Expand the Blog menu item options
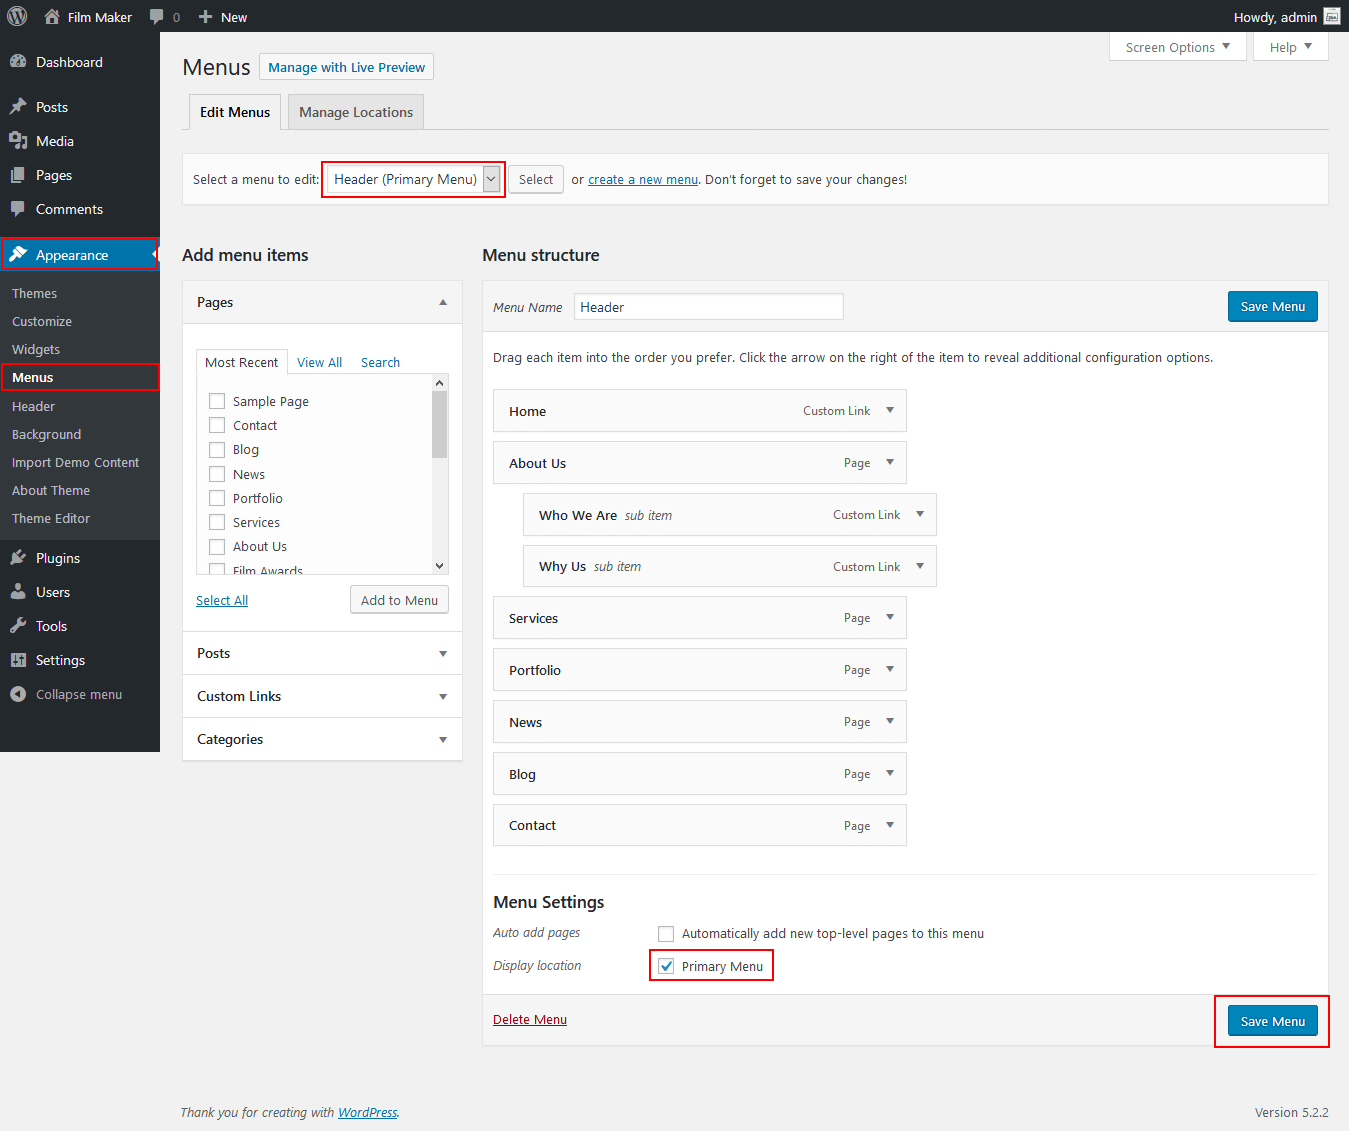 [890, 773]
